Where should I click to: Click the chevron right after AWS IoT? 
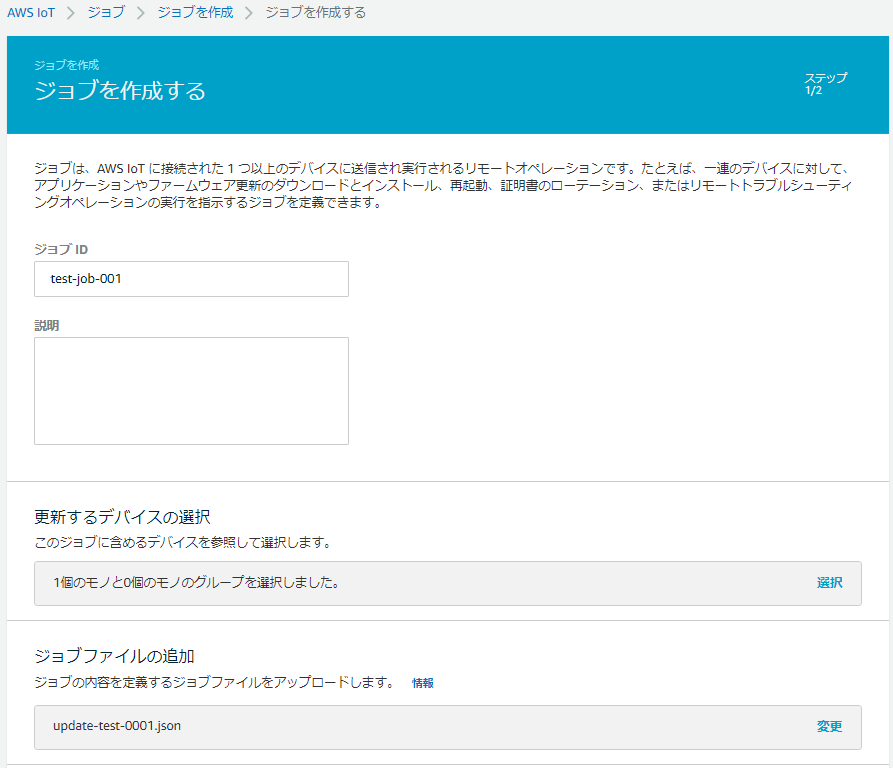[x=71, y=13]
